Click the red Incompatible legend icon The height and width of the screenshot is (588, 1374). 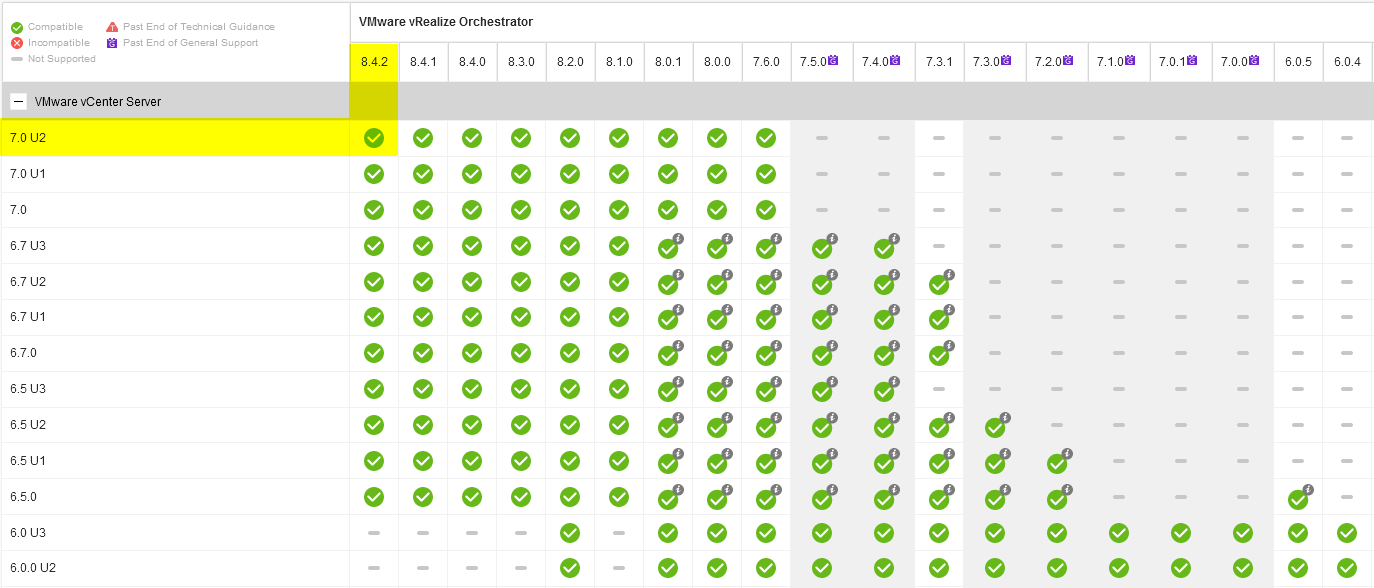(17, 43)
